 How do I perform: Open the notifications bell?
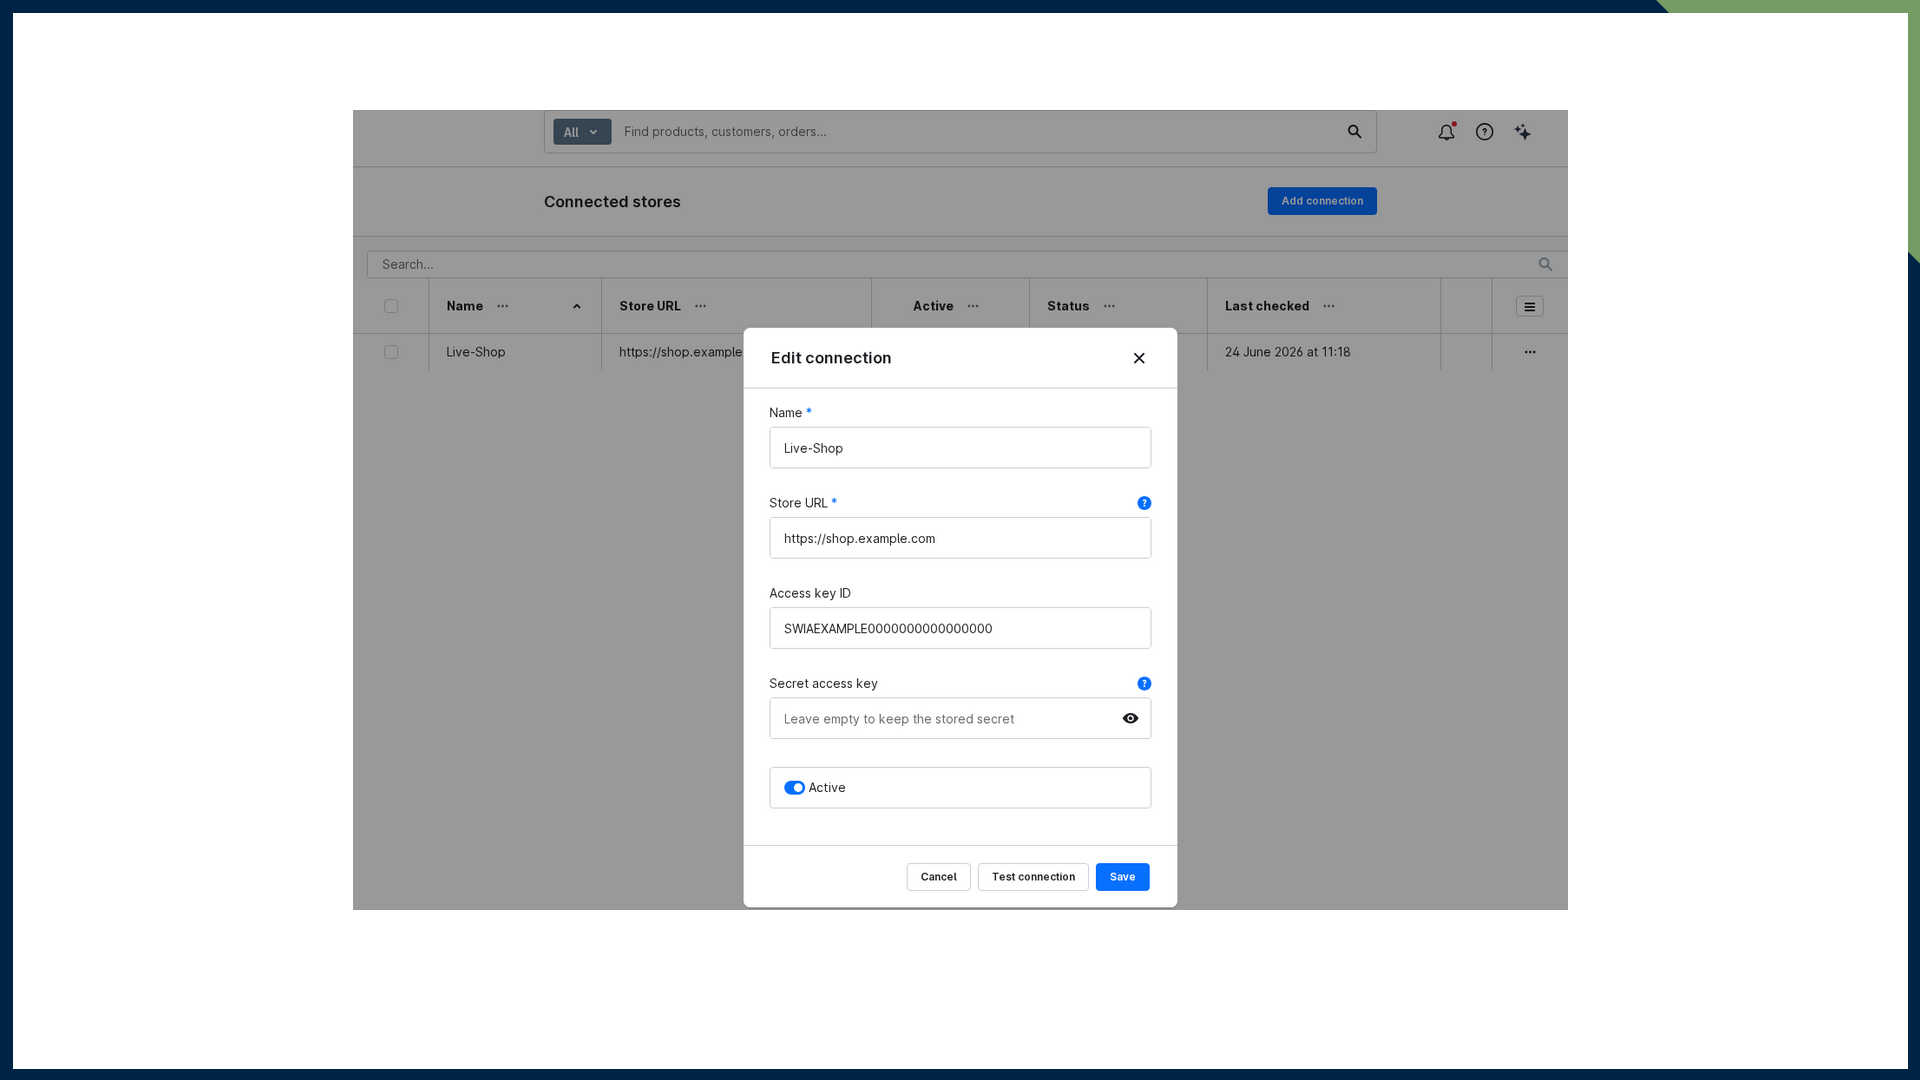coord(1446,132)
